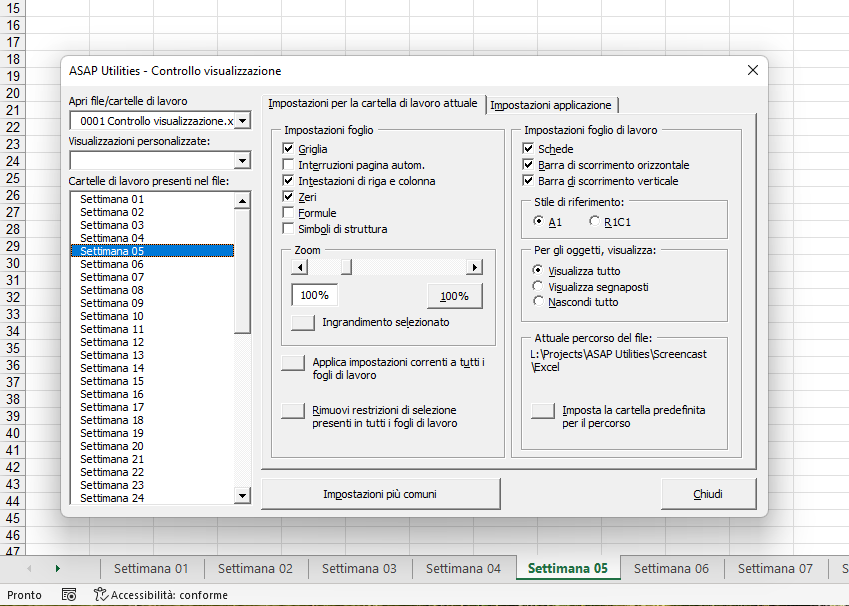Toggle the Griglia checkbox

point(288,148)
